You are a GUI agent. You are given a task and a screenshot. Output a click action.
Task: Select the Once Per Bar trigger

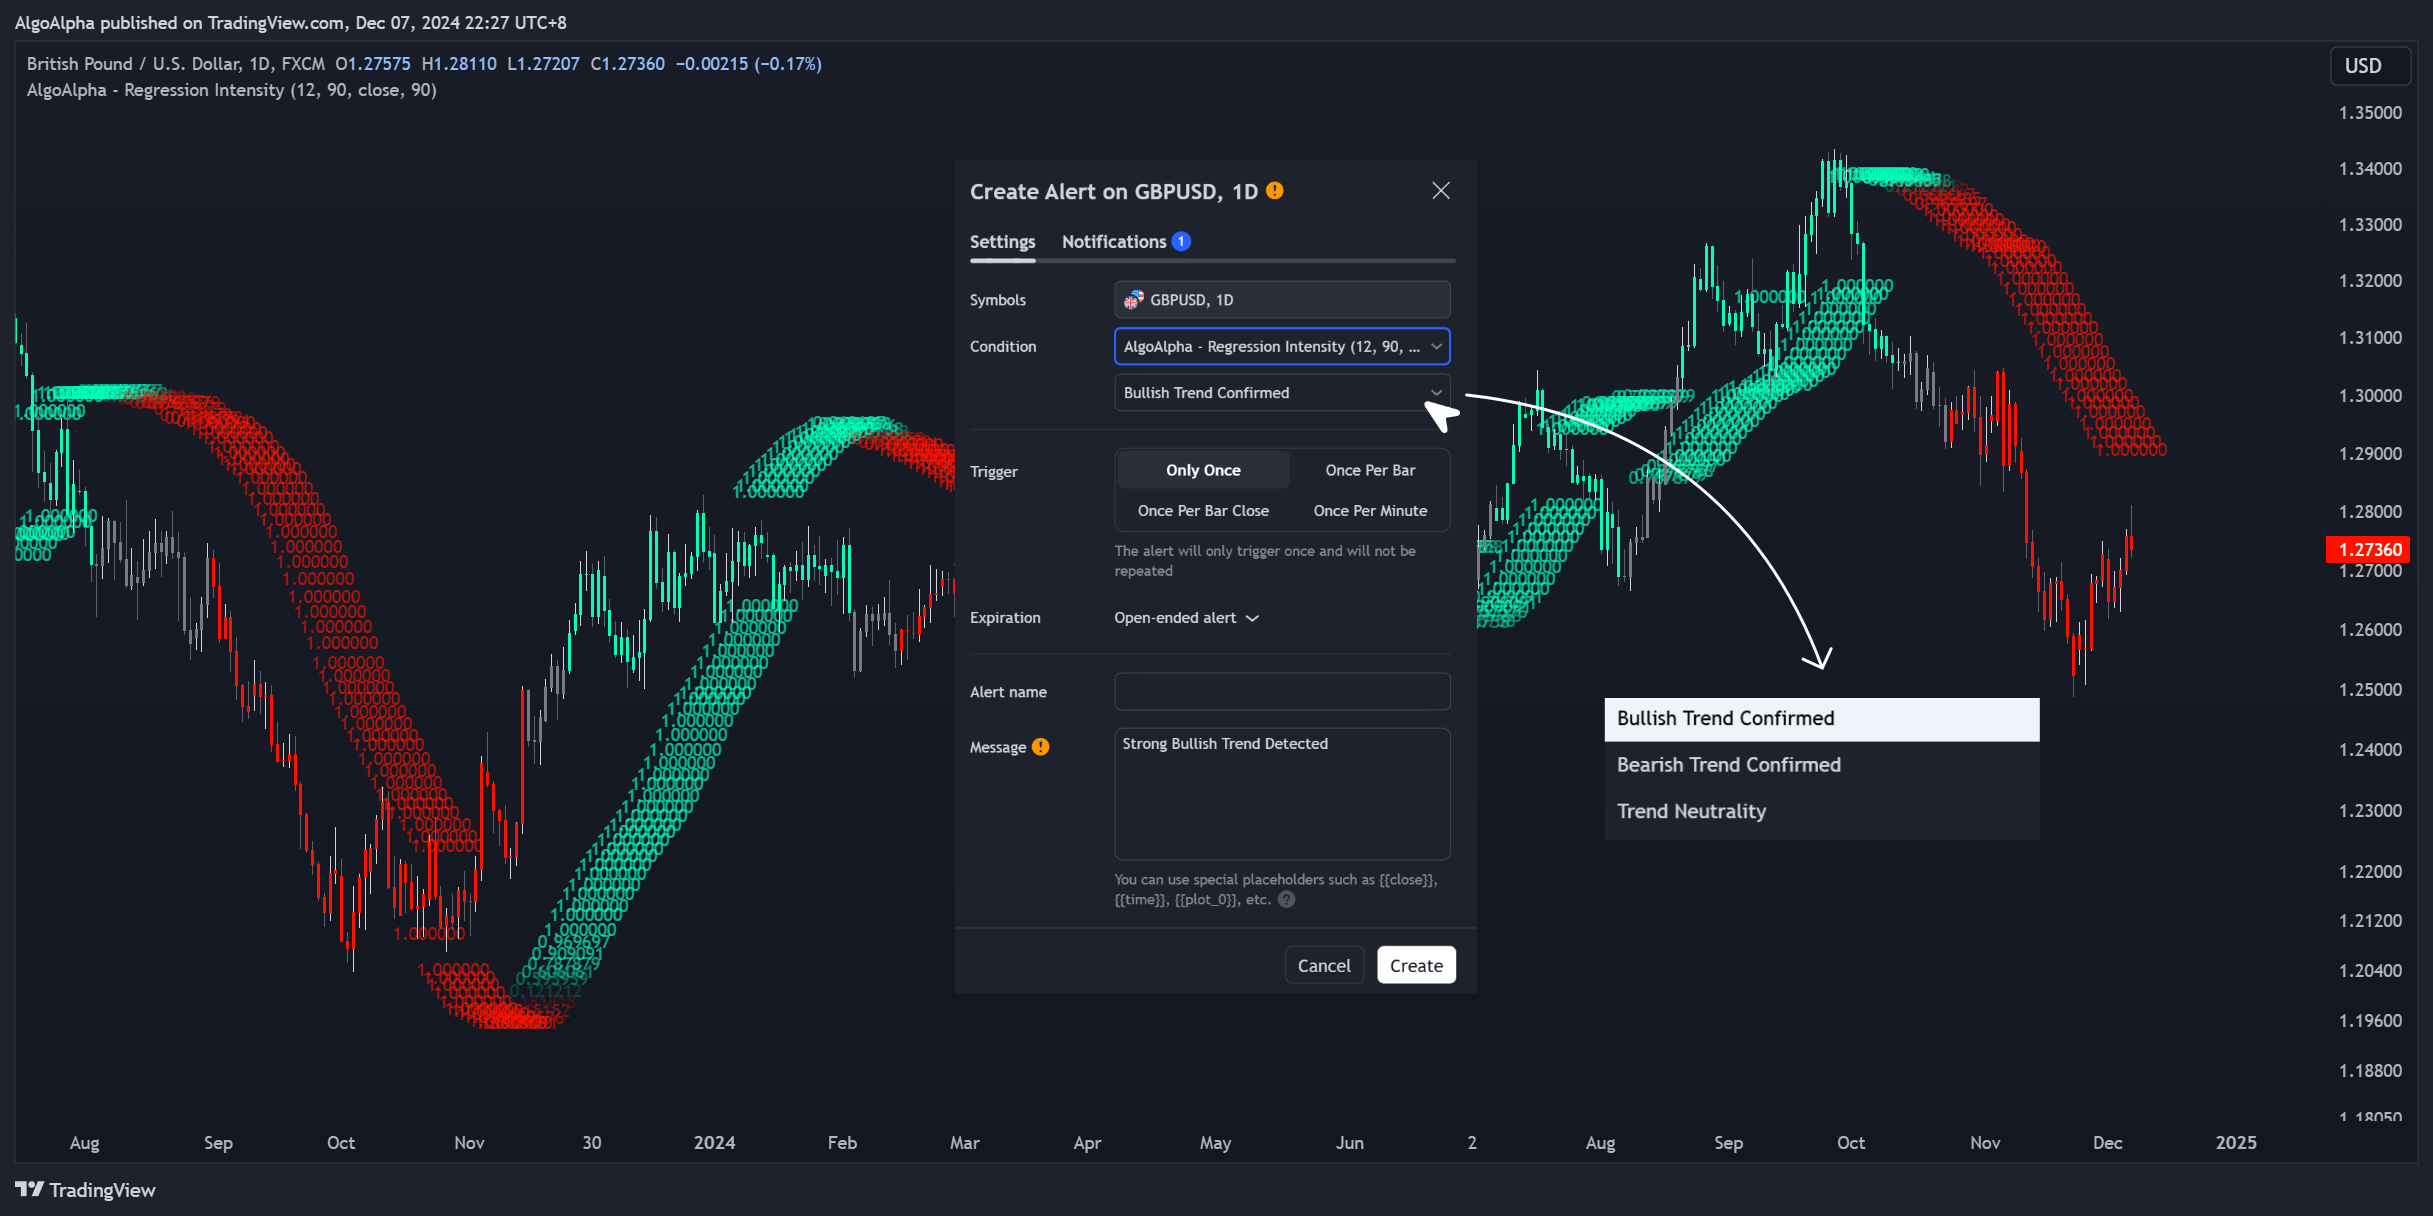(1370, 470)
